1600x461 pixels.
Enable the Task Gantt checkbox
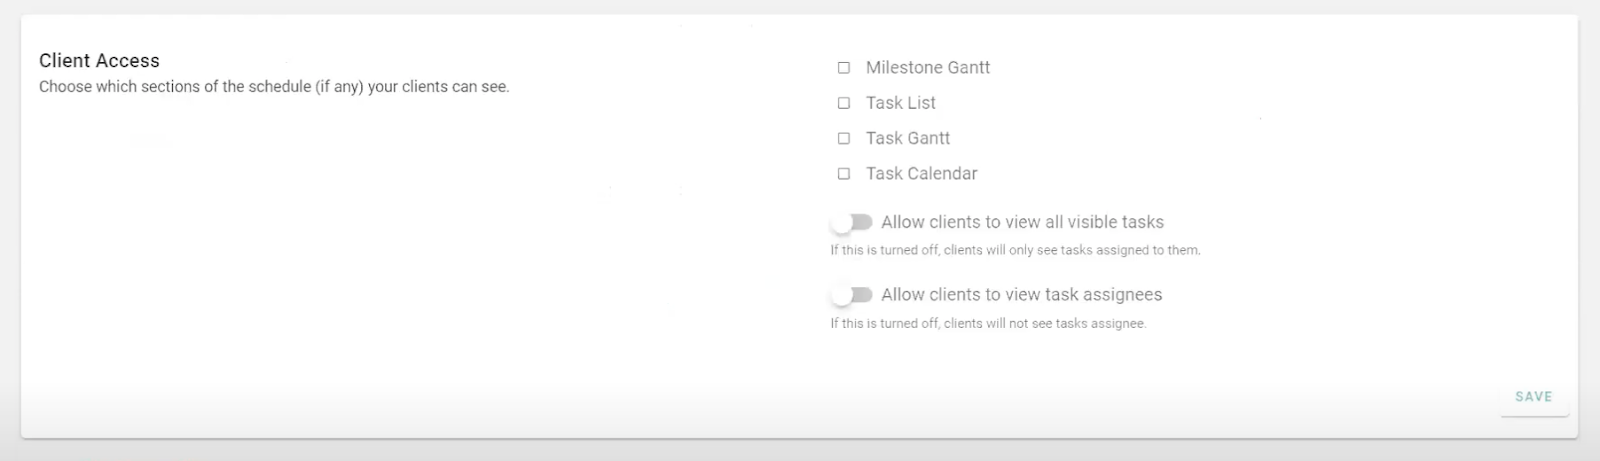[x=844, y=138]
